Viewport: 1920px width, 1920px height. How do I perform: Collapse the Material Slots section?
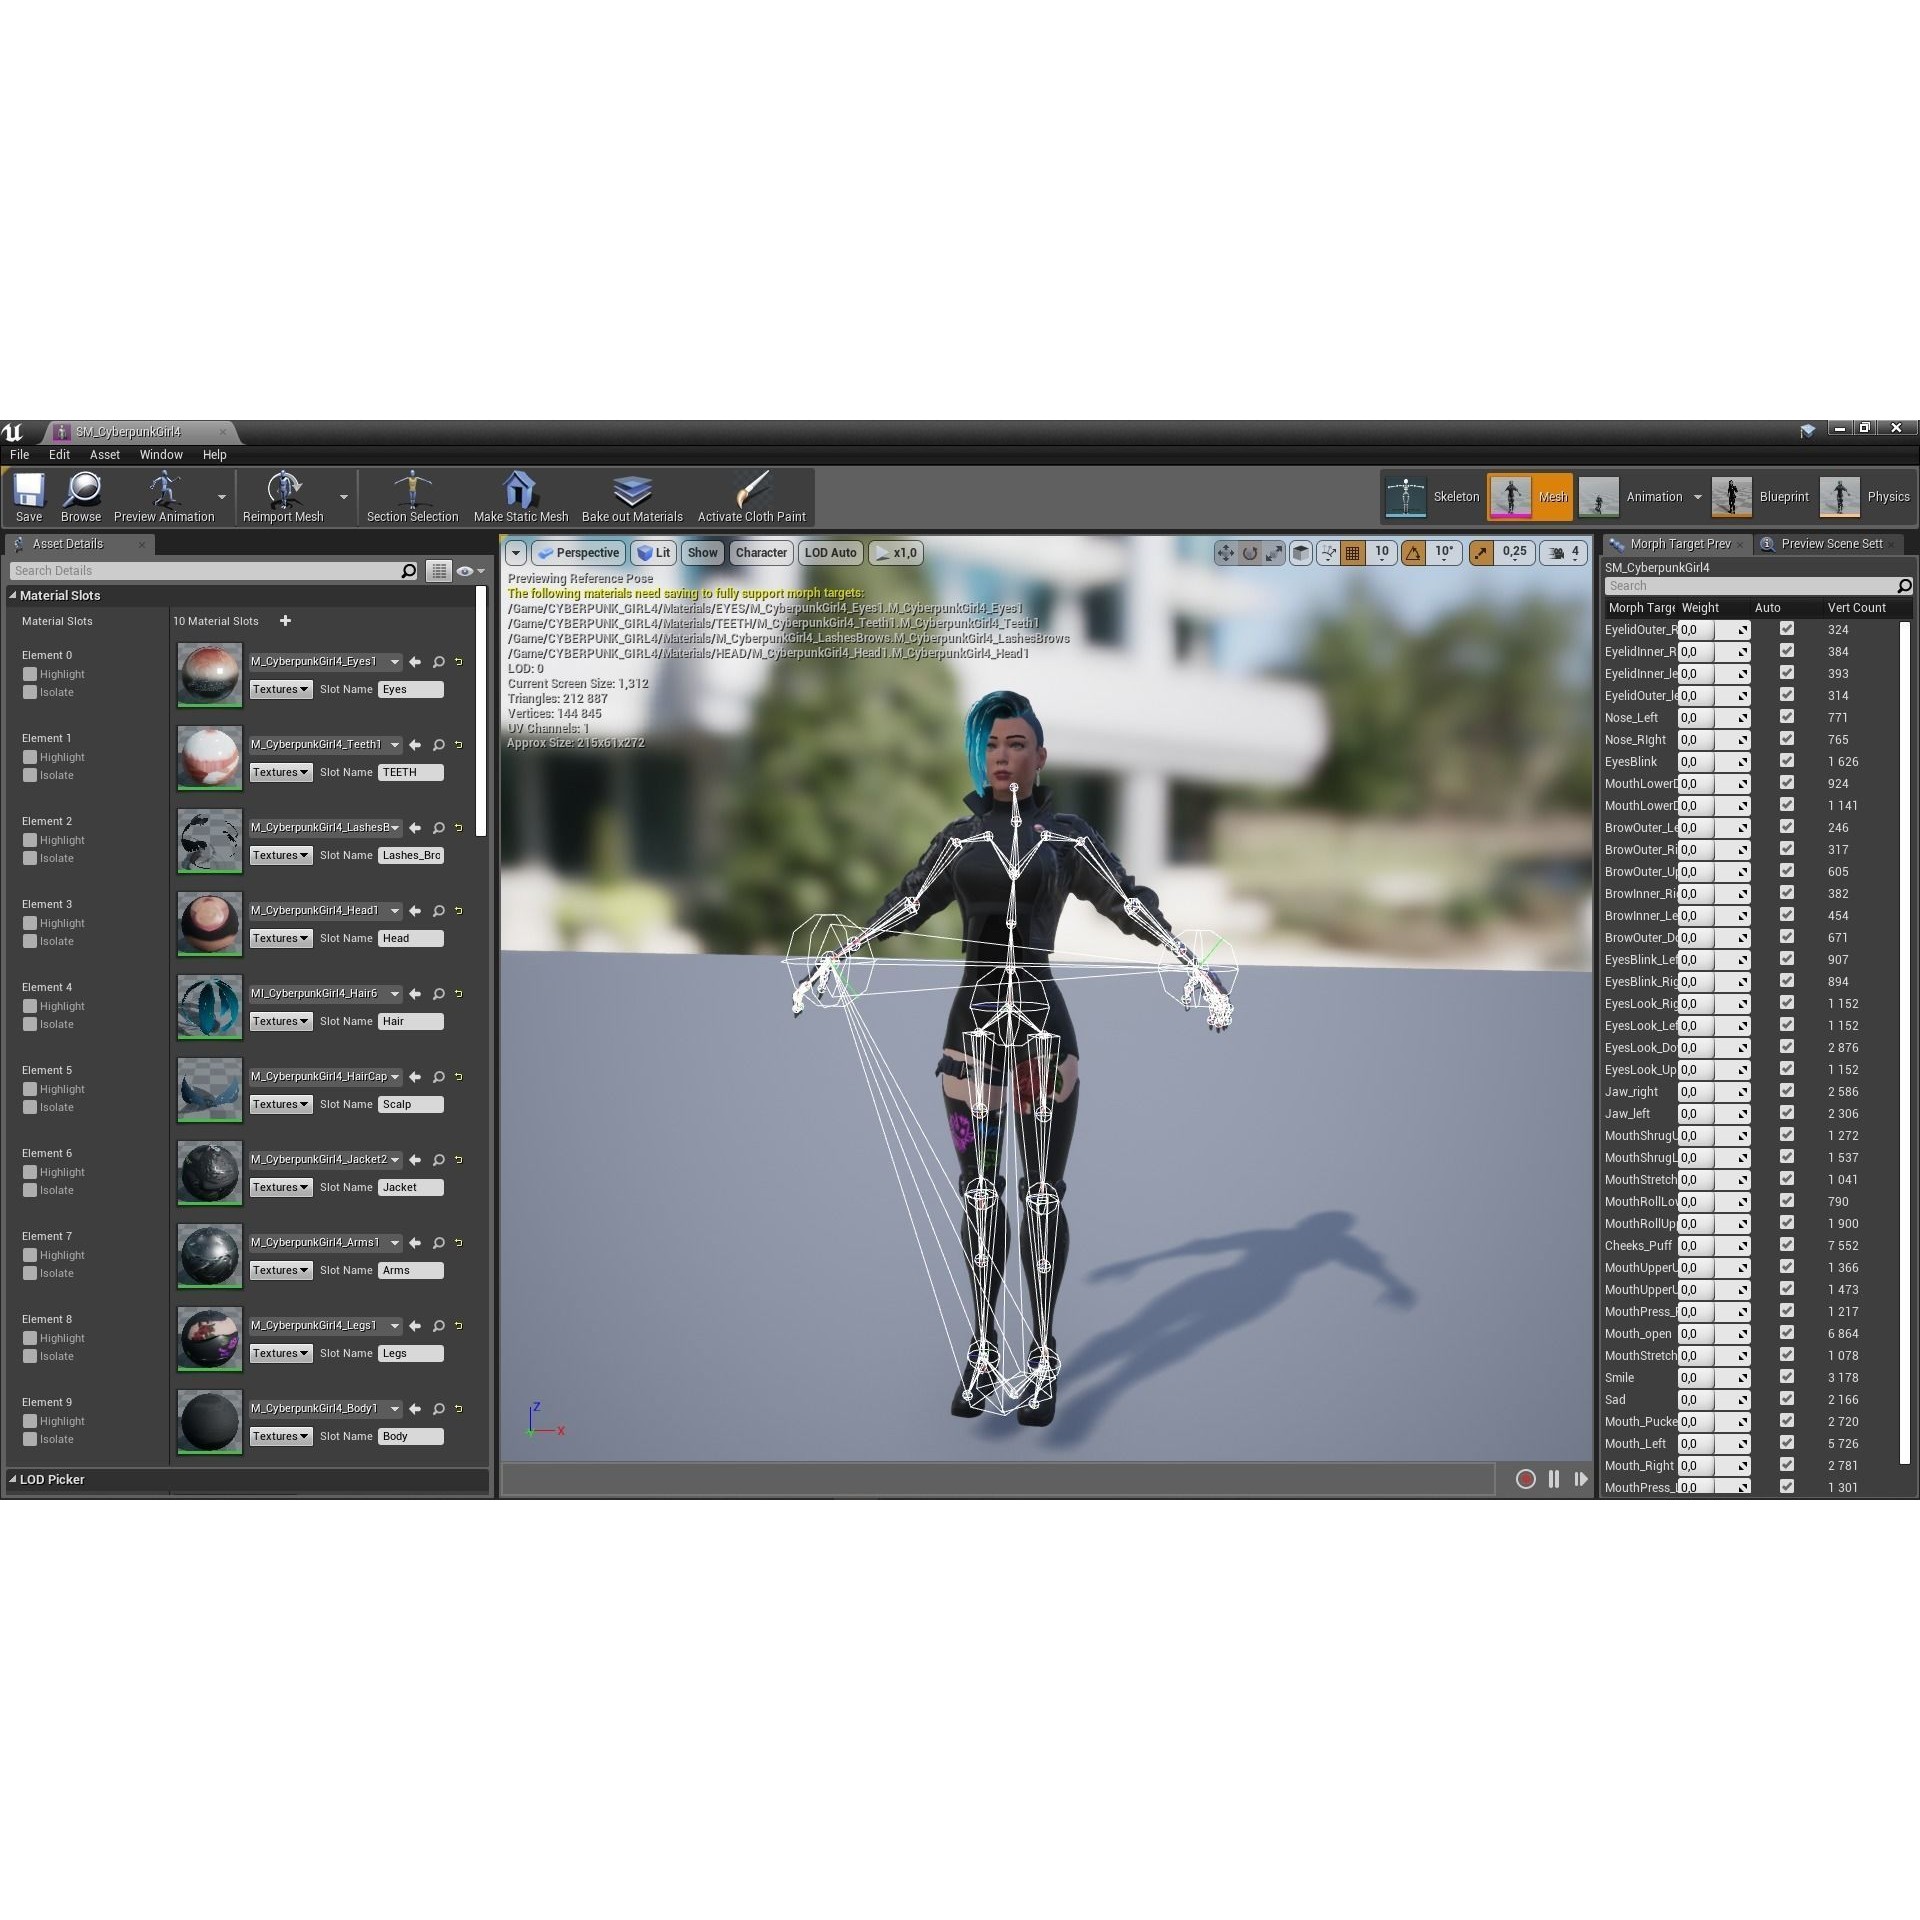(x=13, y=595)
